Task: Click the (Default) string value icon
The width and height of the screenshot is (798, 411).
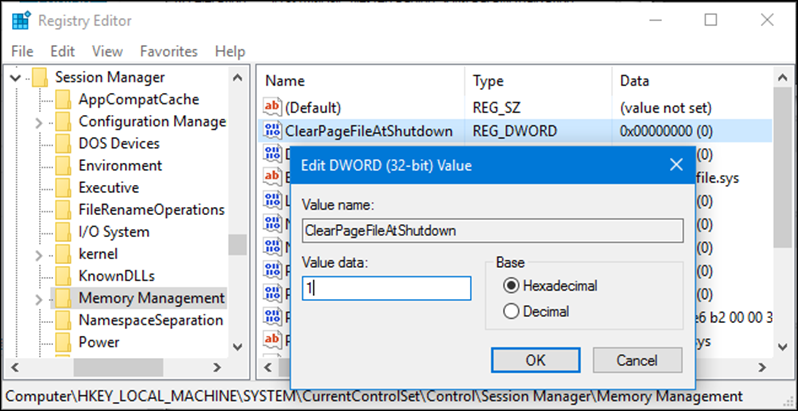Action: [272, 108]
